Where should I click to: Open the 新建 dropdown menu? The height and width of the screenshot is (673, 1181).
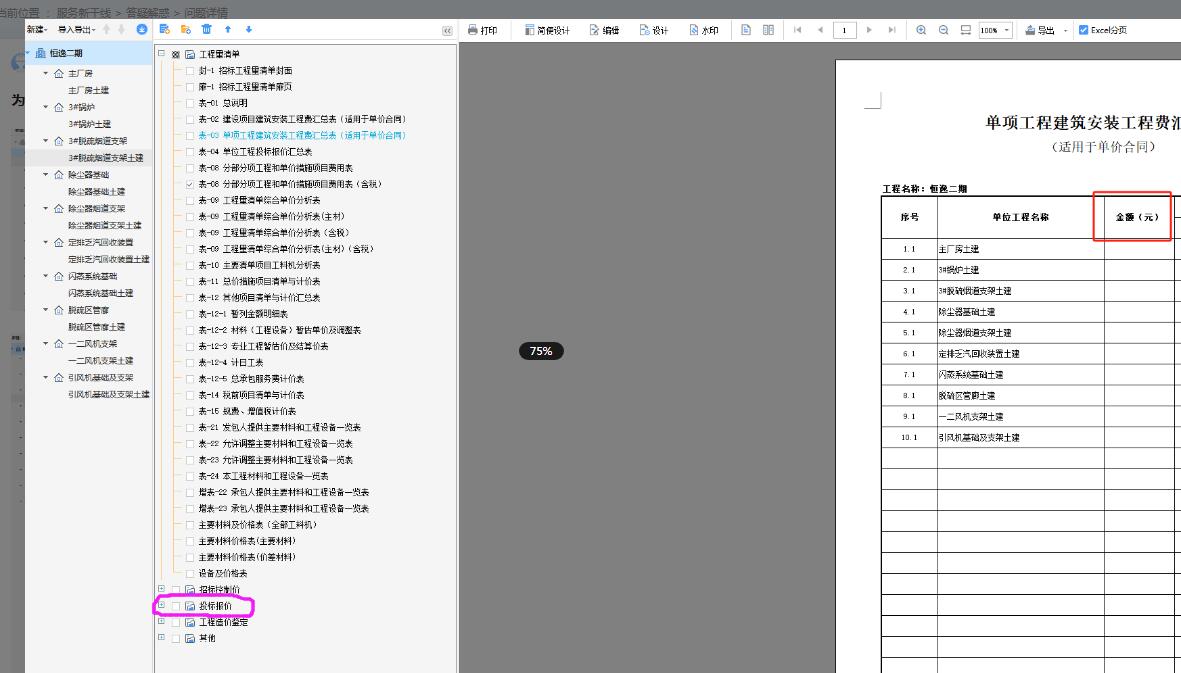pos(37,29)
